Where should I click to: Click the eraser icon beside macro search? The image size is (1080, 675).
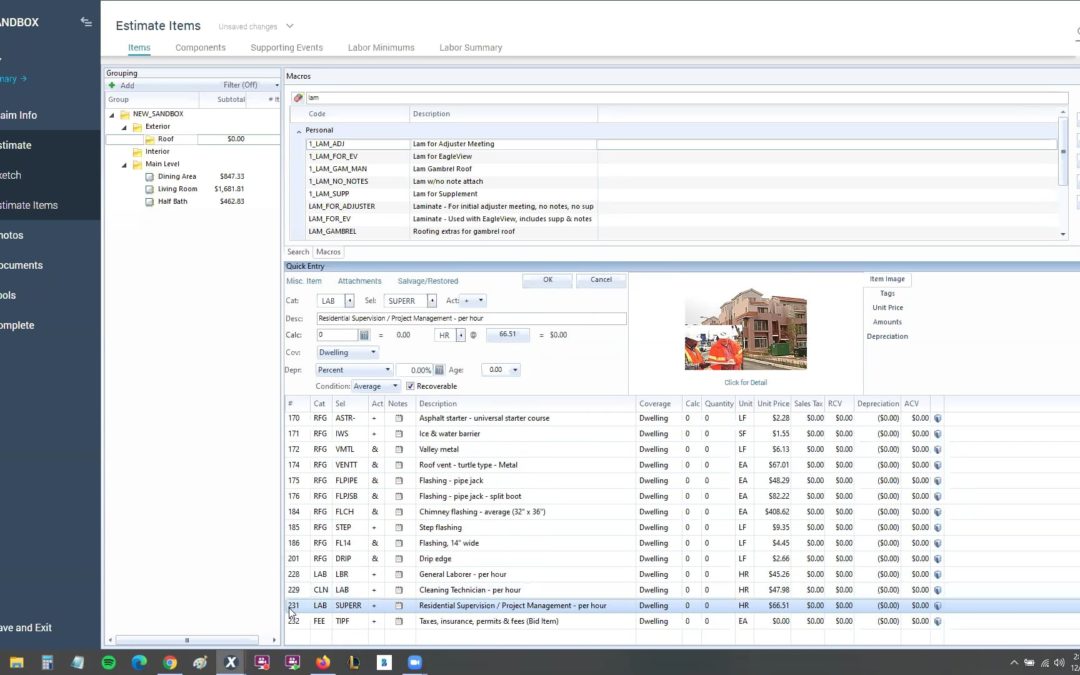(298, 98)
